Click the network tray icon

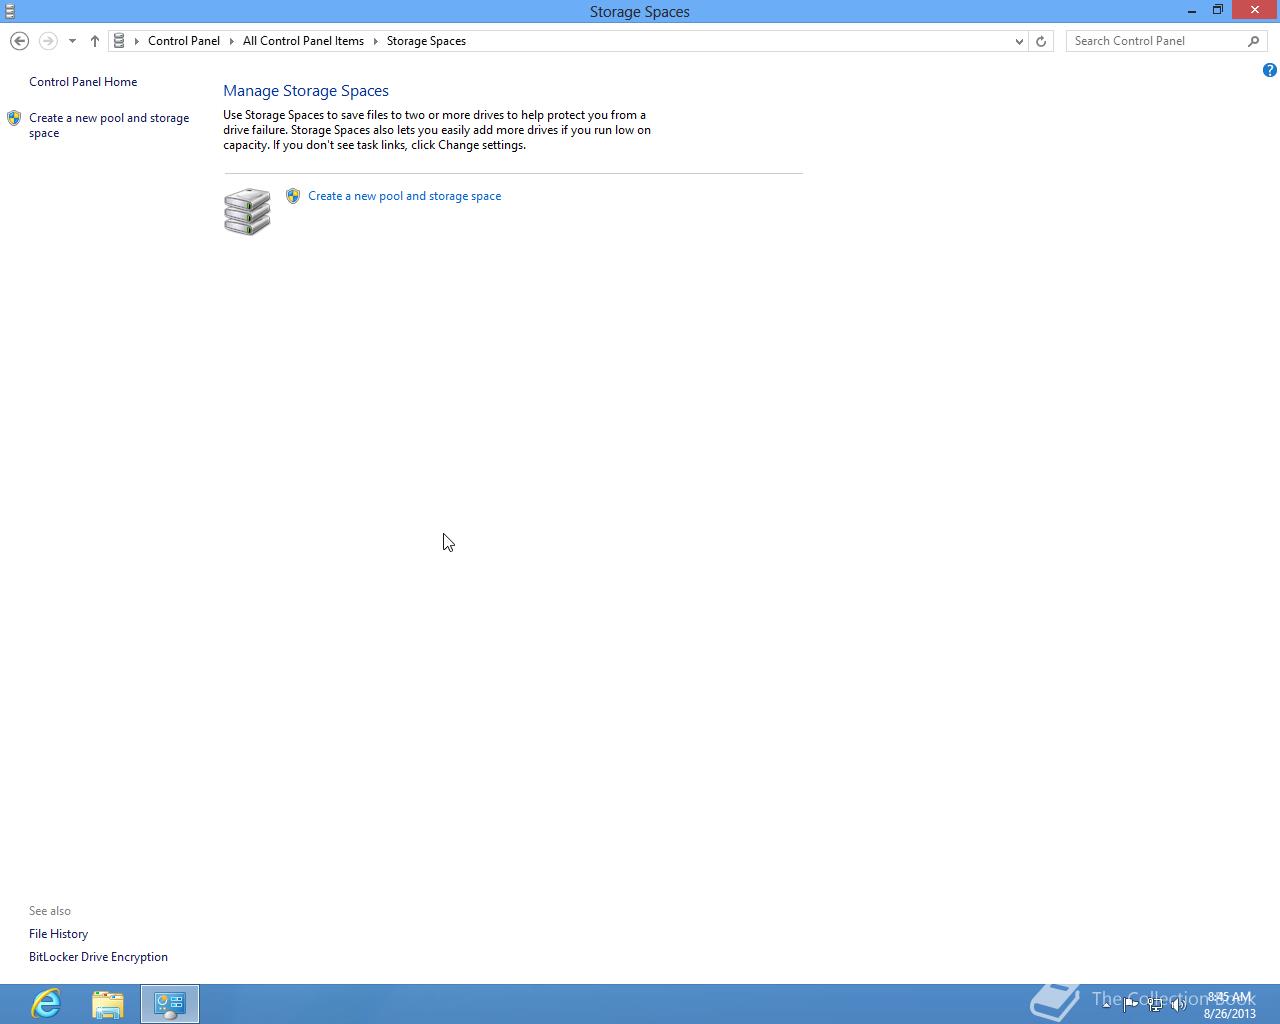click(1155, 1005)
